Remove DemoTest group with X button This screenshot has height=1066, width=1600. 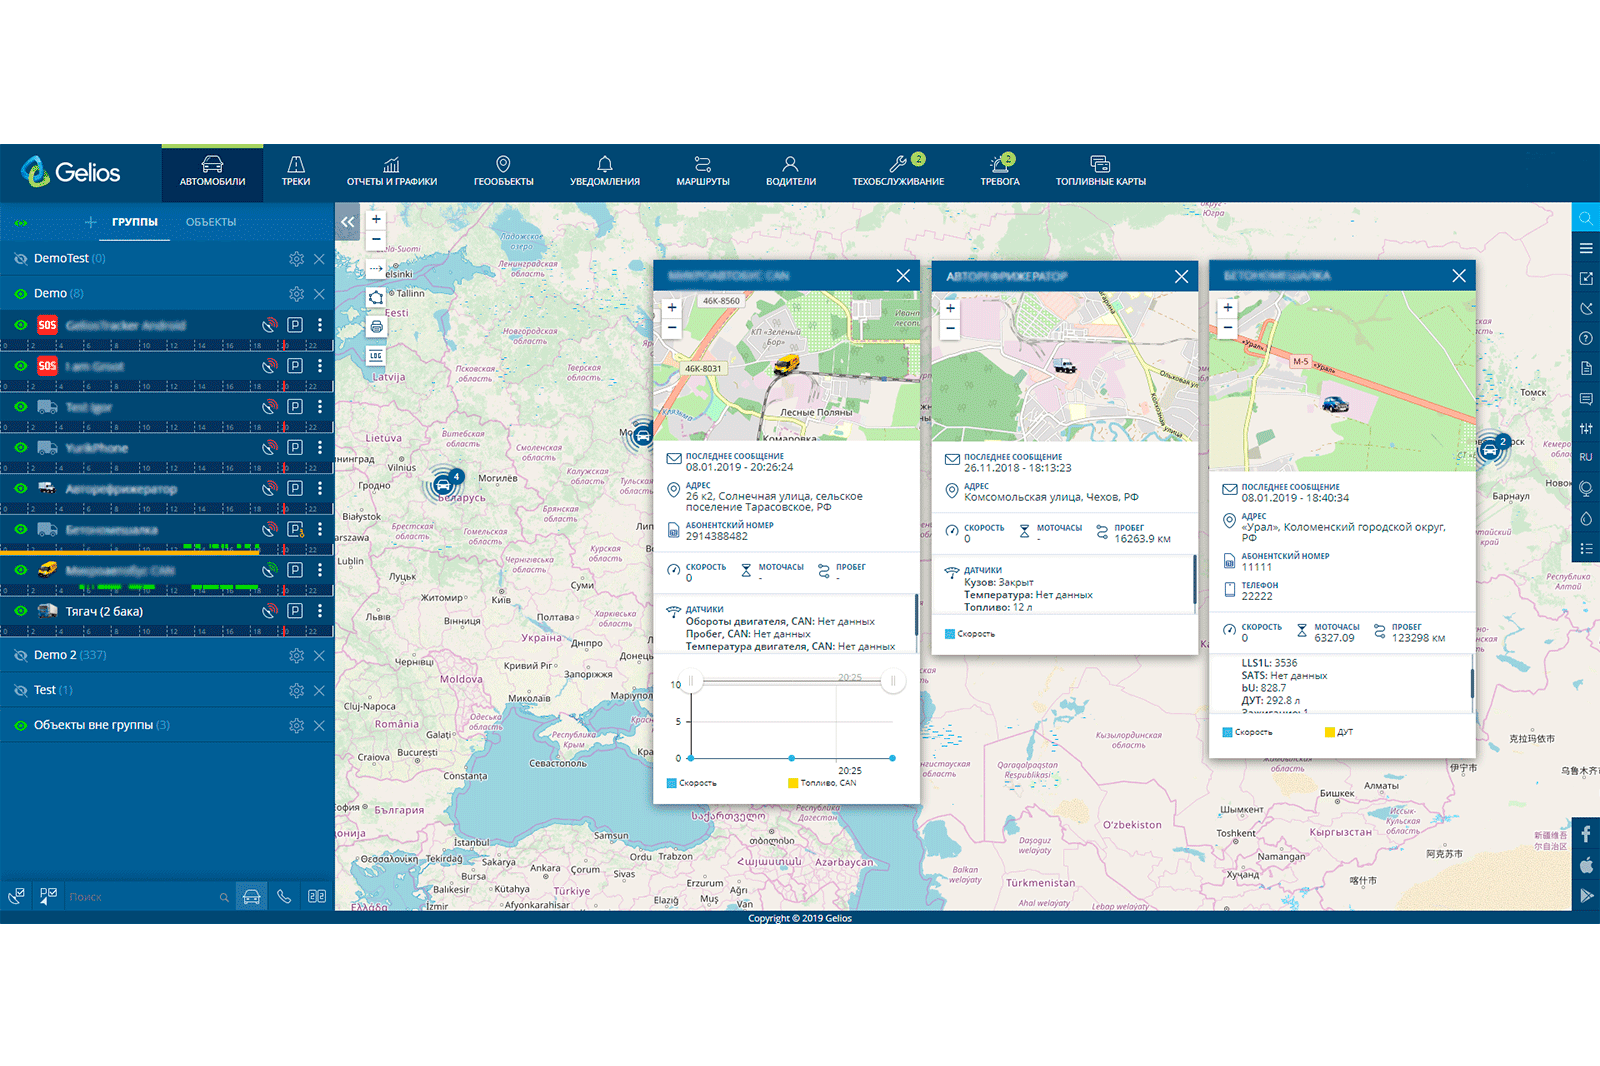319,259
